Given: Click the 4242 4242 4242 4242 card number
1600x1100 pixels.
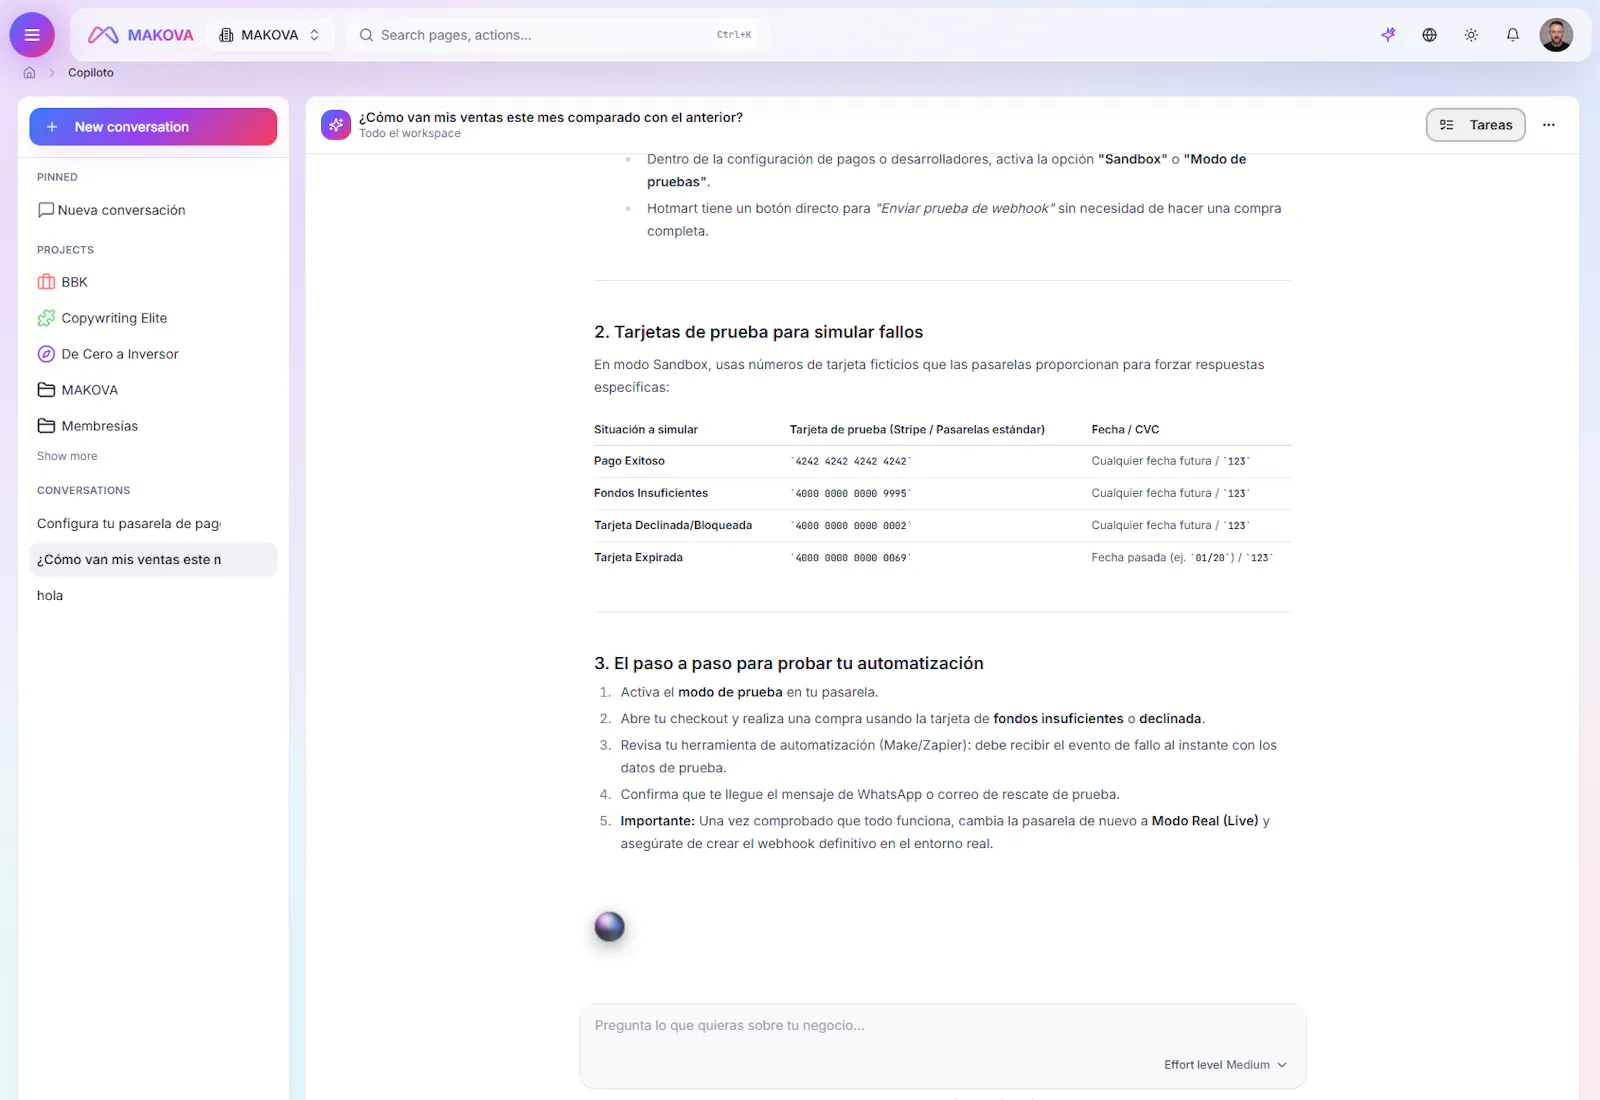Looking at the screenshot, I should point(851,462).
